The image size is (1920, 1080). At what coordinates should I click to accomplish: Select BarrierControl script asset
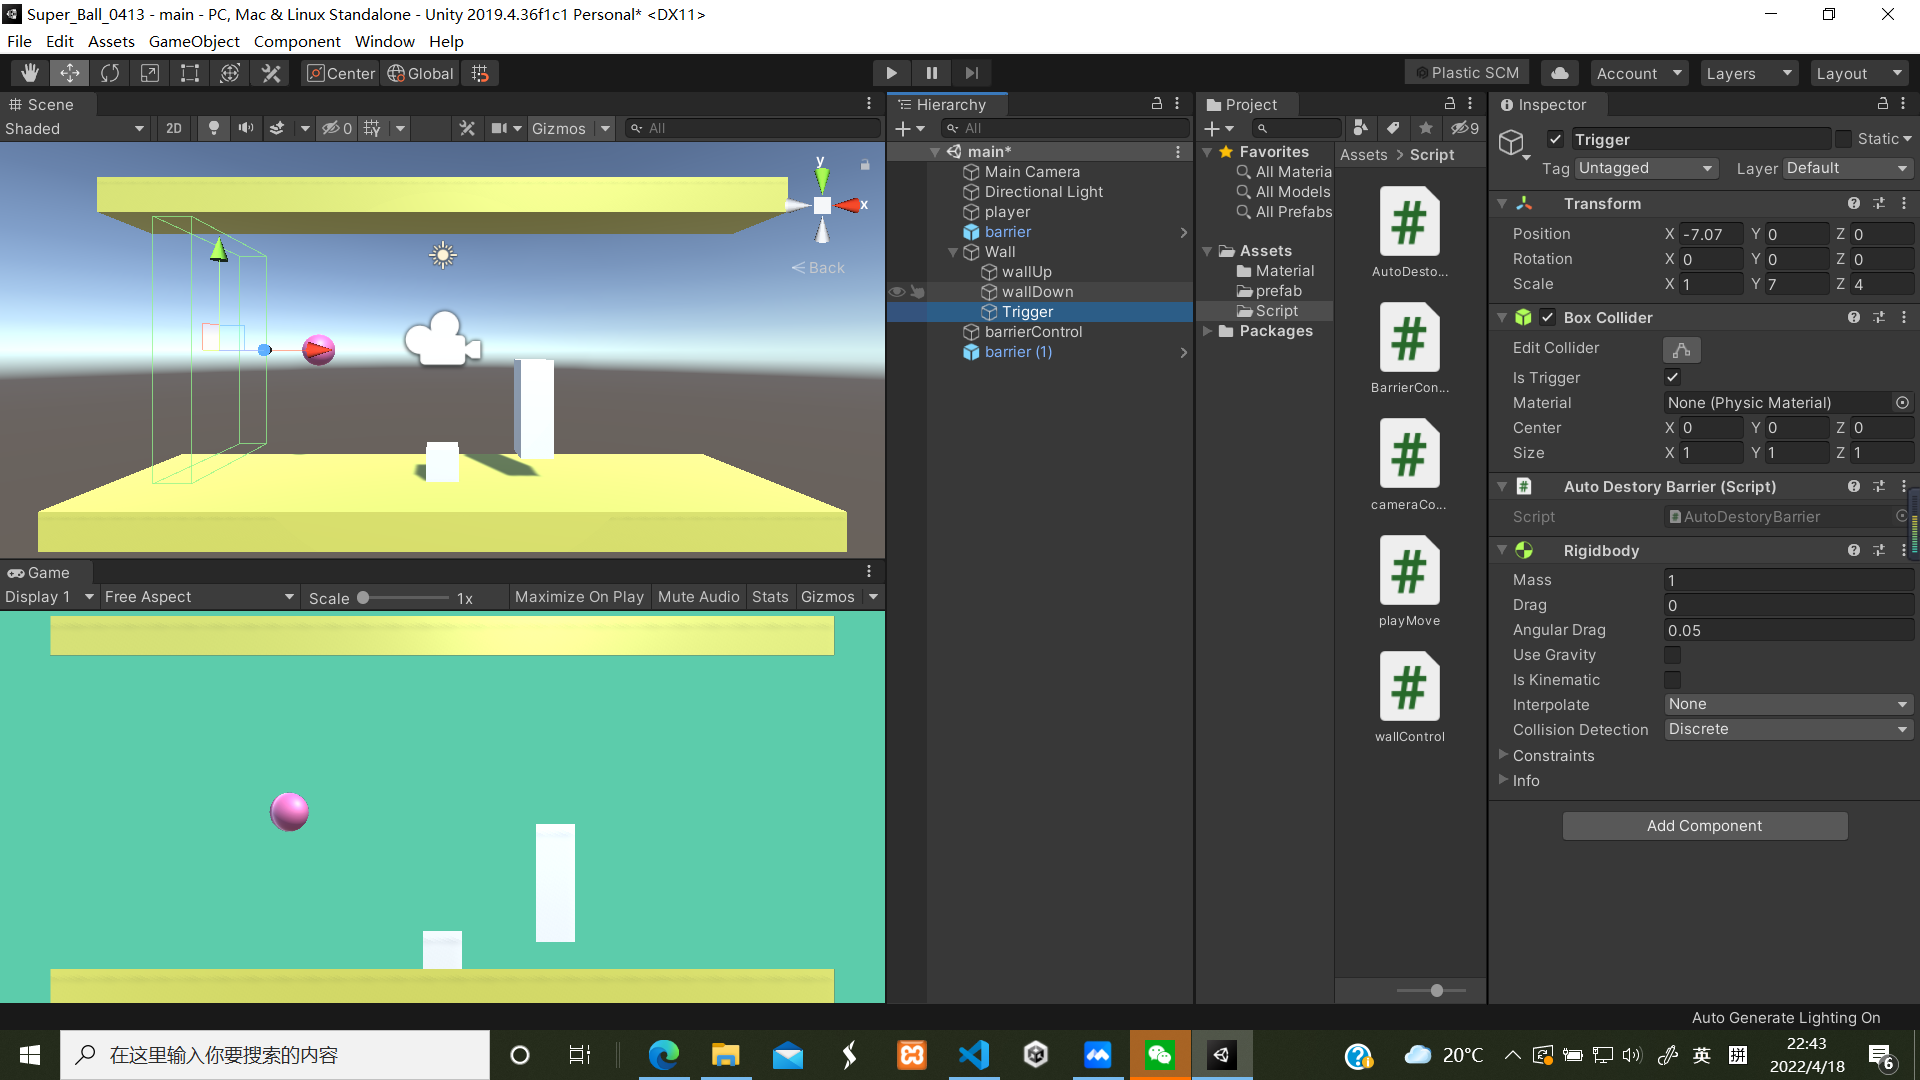(1409, 348)
